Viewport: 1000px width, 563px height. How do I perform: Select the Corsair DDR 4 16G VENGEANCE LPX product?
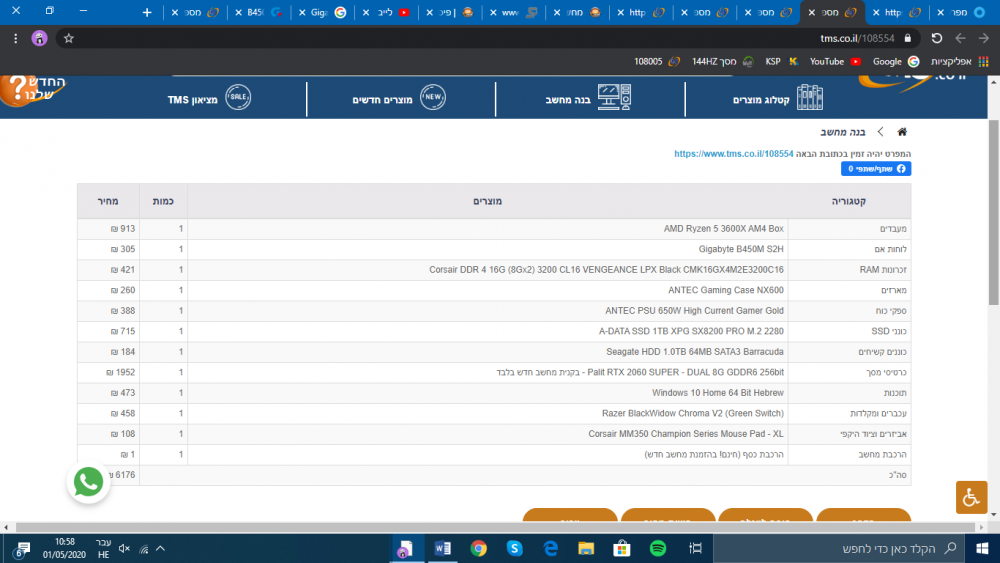606,270
